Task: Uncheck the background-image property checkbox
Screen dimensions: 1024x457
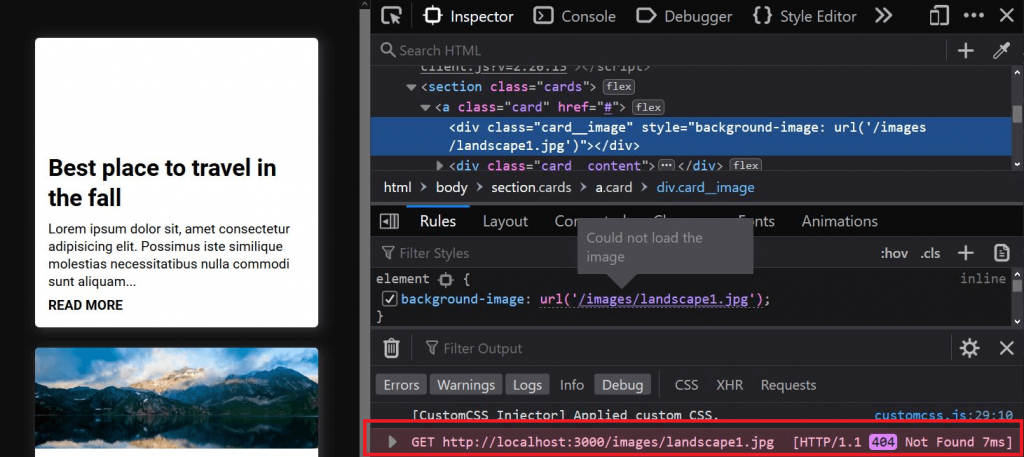Action: pos(389,300)
